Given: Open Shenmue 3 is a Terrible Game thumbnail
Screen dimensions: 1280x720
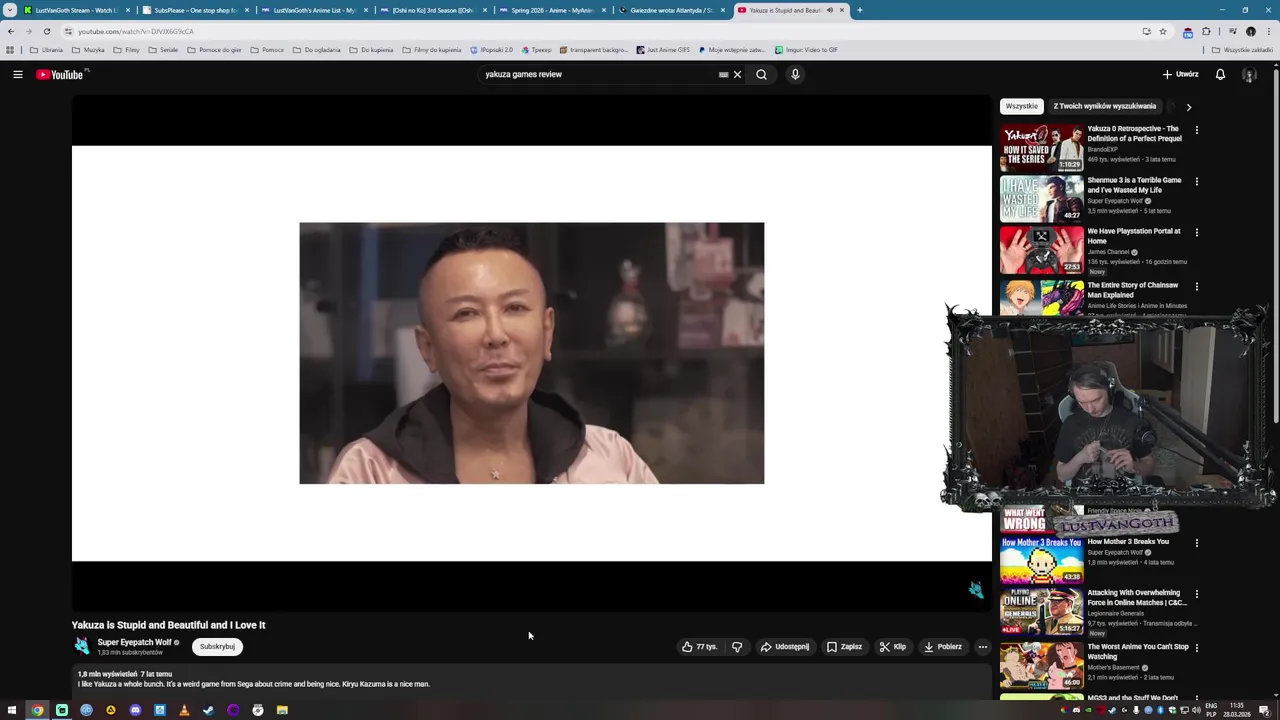Looking at the screenshot, I should (1041, 198).
